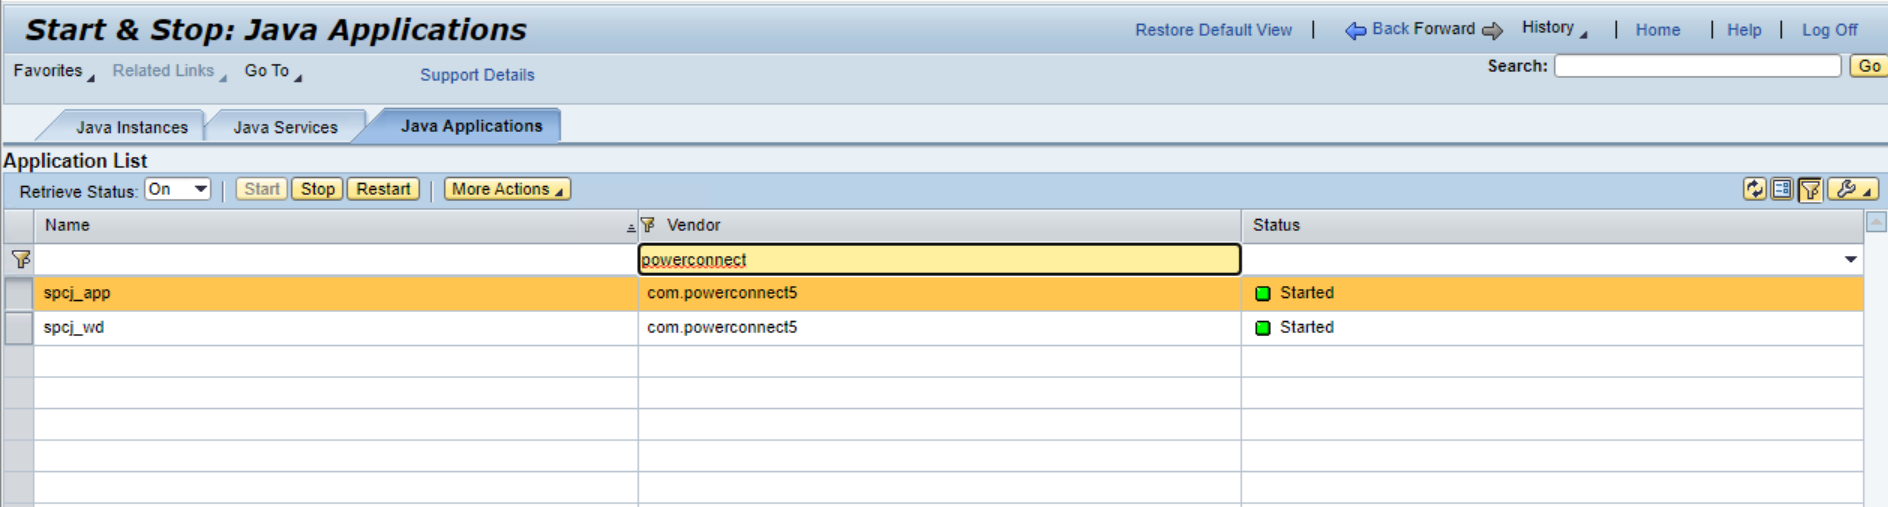This screenshot has width=1888, height=507.
Task: Click the table details view icon
Action: [1781, 189]
